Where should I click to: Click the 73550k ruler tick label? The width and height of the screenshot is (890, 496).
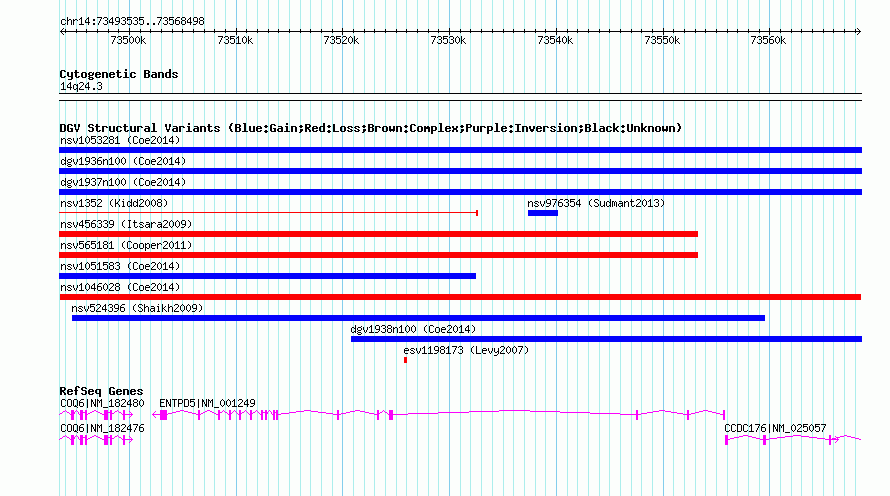(662, 40)
